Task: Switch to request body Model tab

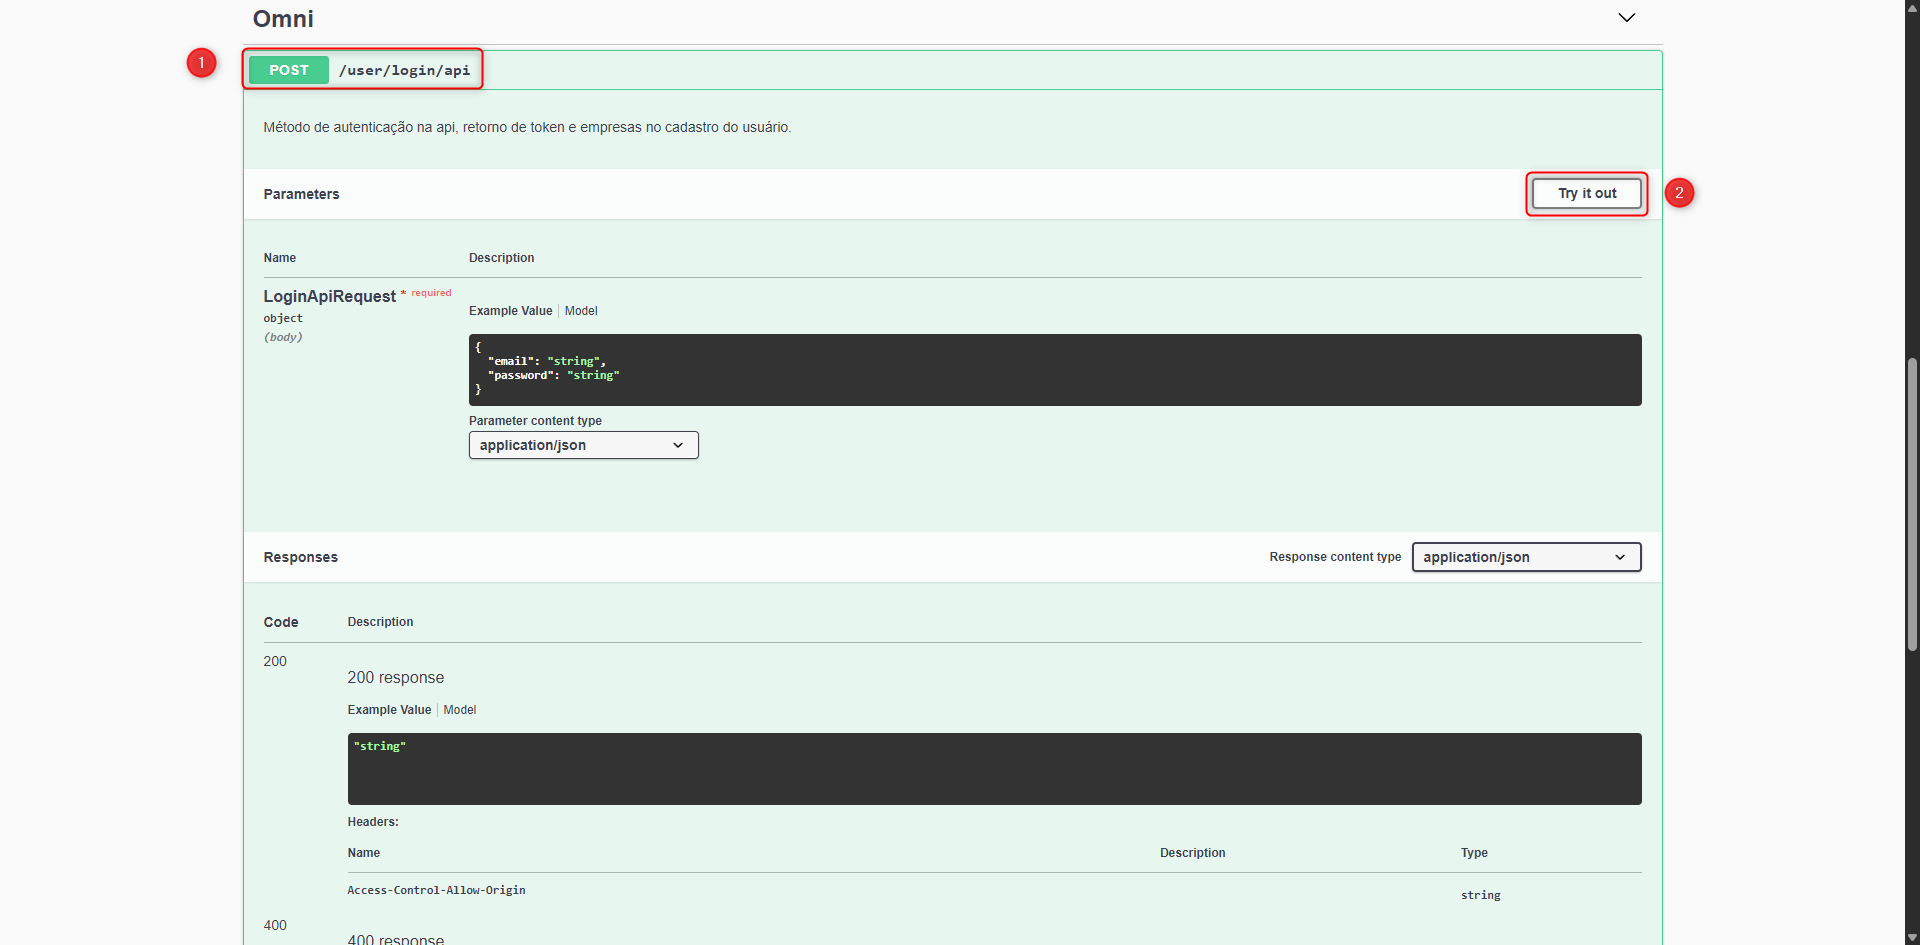Action: tap(581, 311)
